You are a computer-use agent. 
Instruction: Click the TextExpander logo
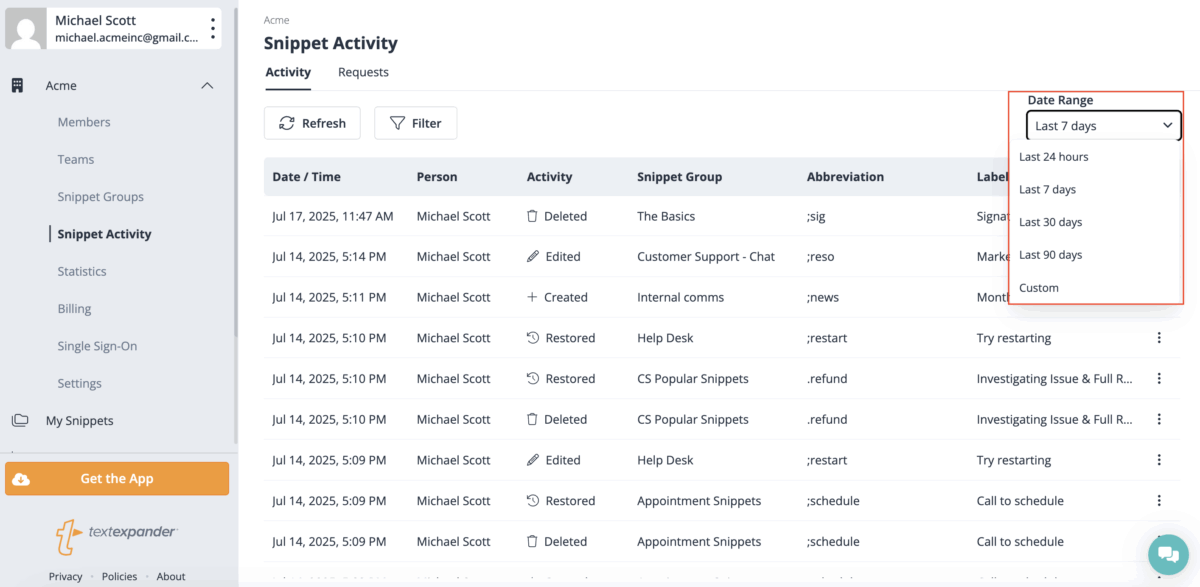coord(116,535)
